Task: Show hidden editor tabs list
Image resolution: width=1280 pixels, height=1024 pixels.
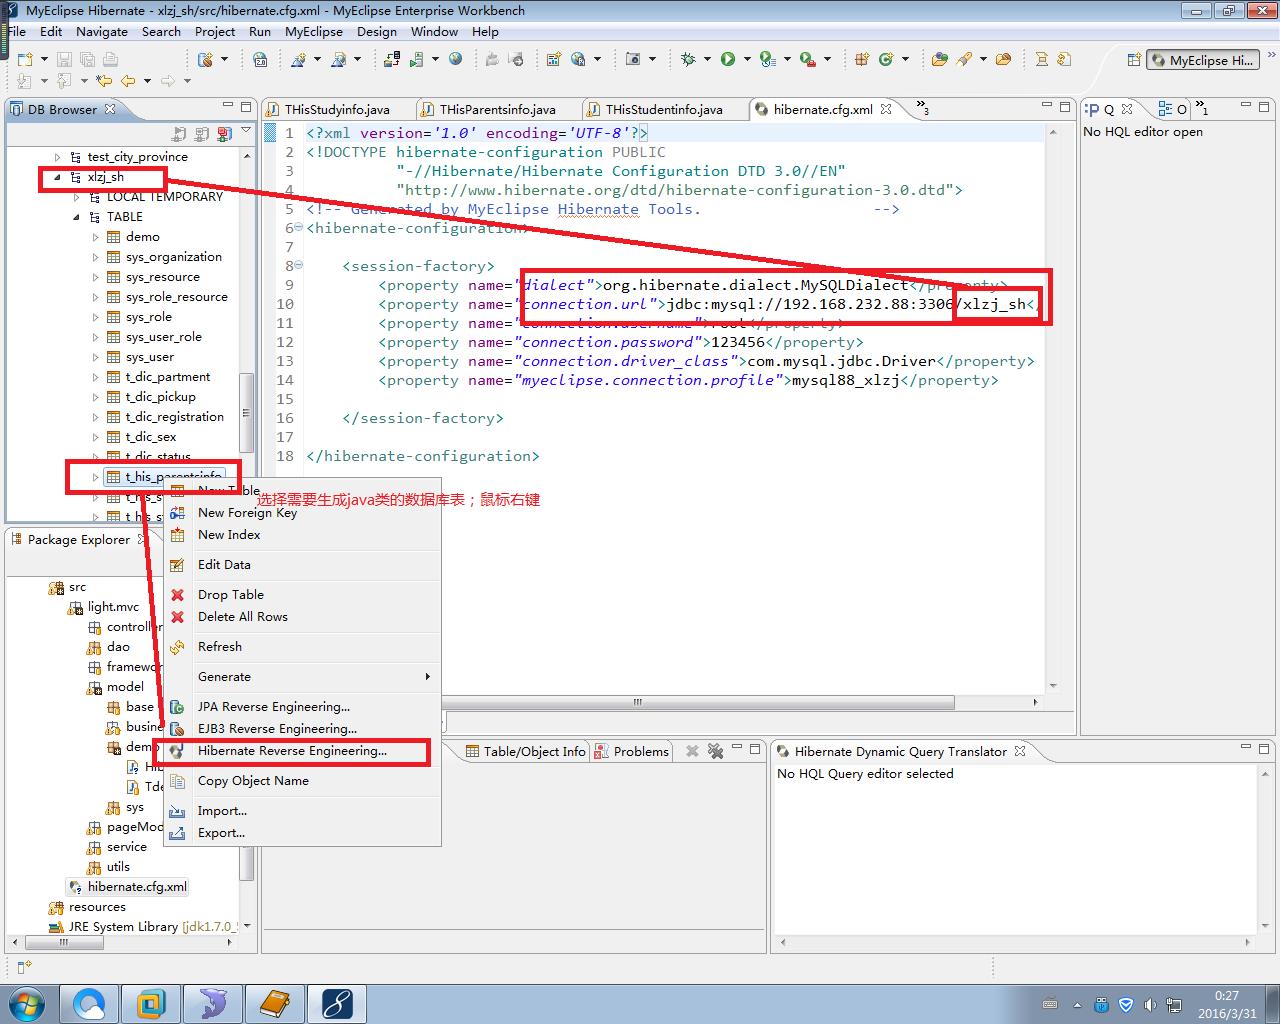Action: [x=921, y=108]
